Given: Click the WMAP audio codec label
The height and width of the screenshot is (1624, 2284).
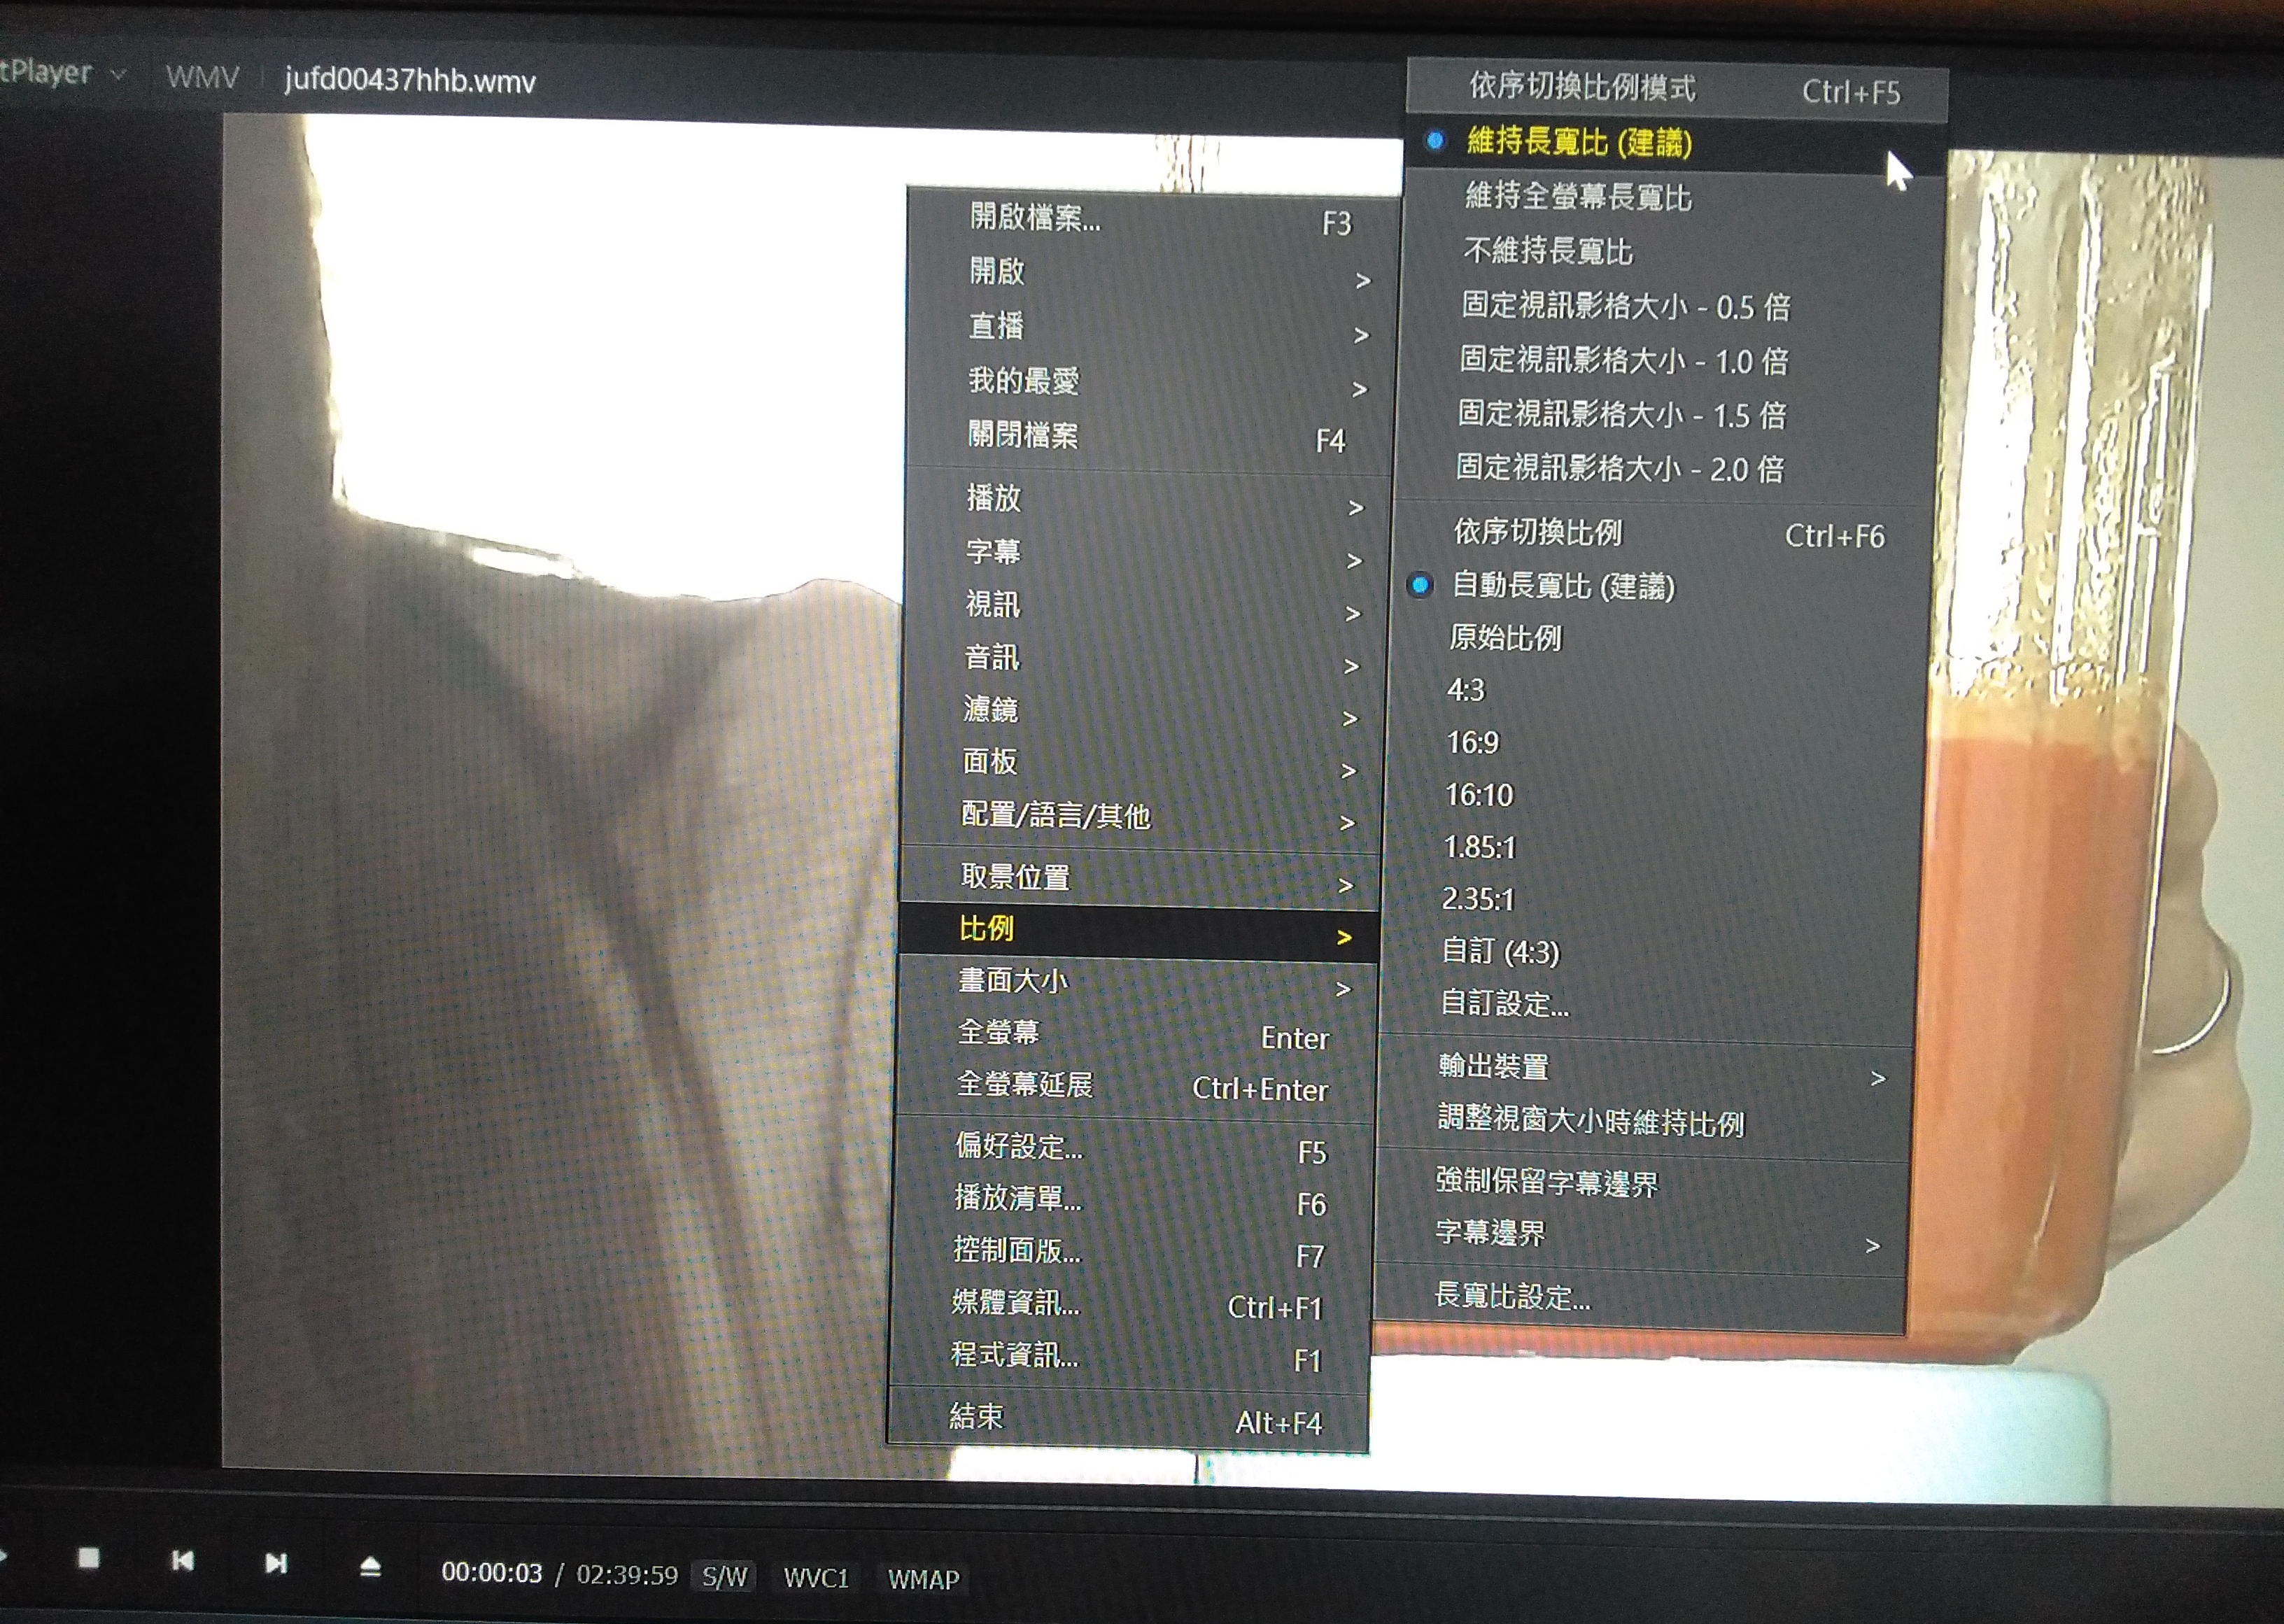Looking at the screenshot, I should pos(923,1579).
